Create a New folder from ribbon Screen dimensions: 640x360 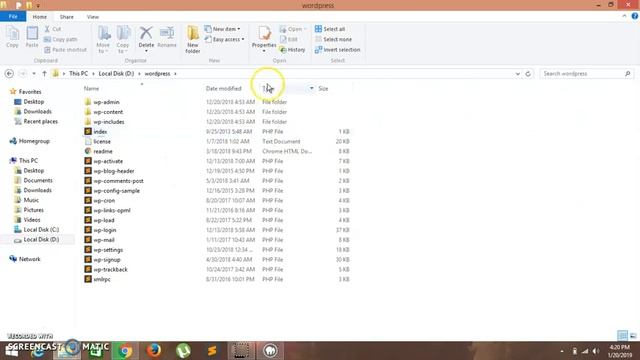(193, 40)
